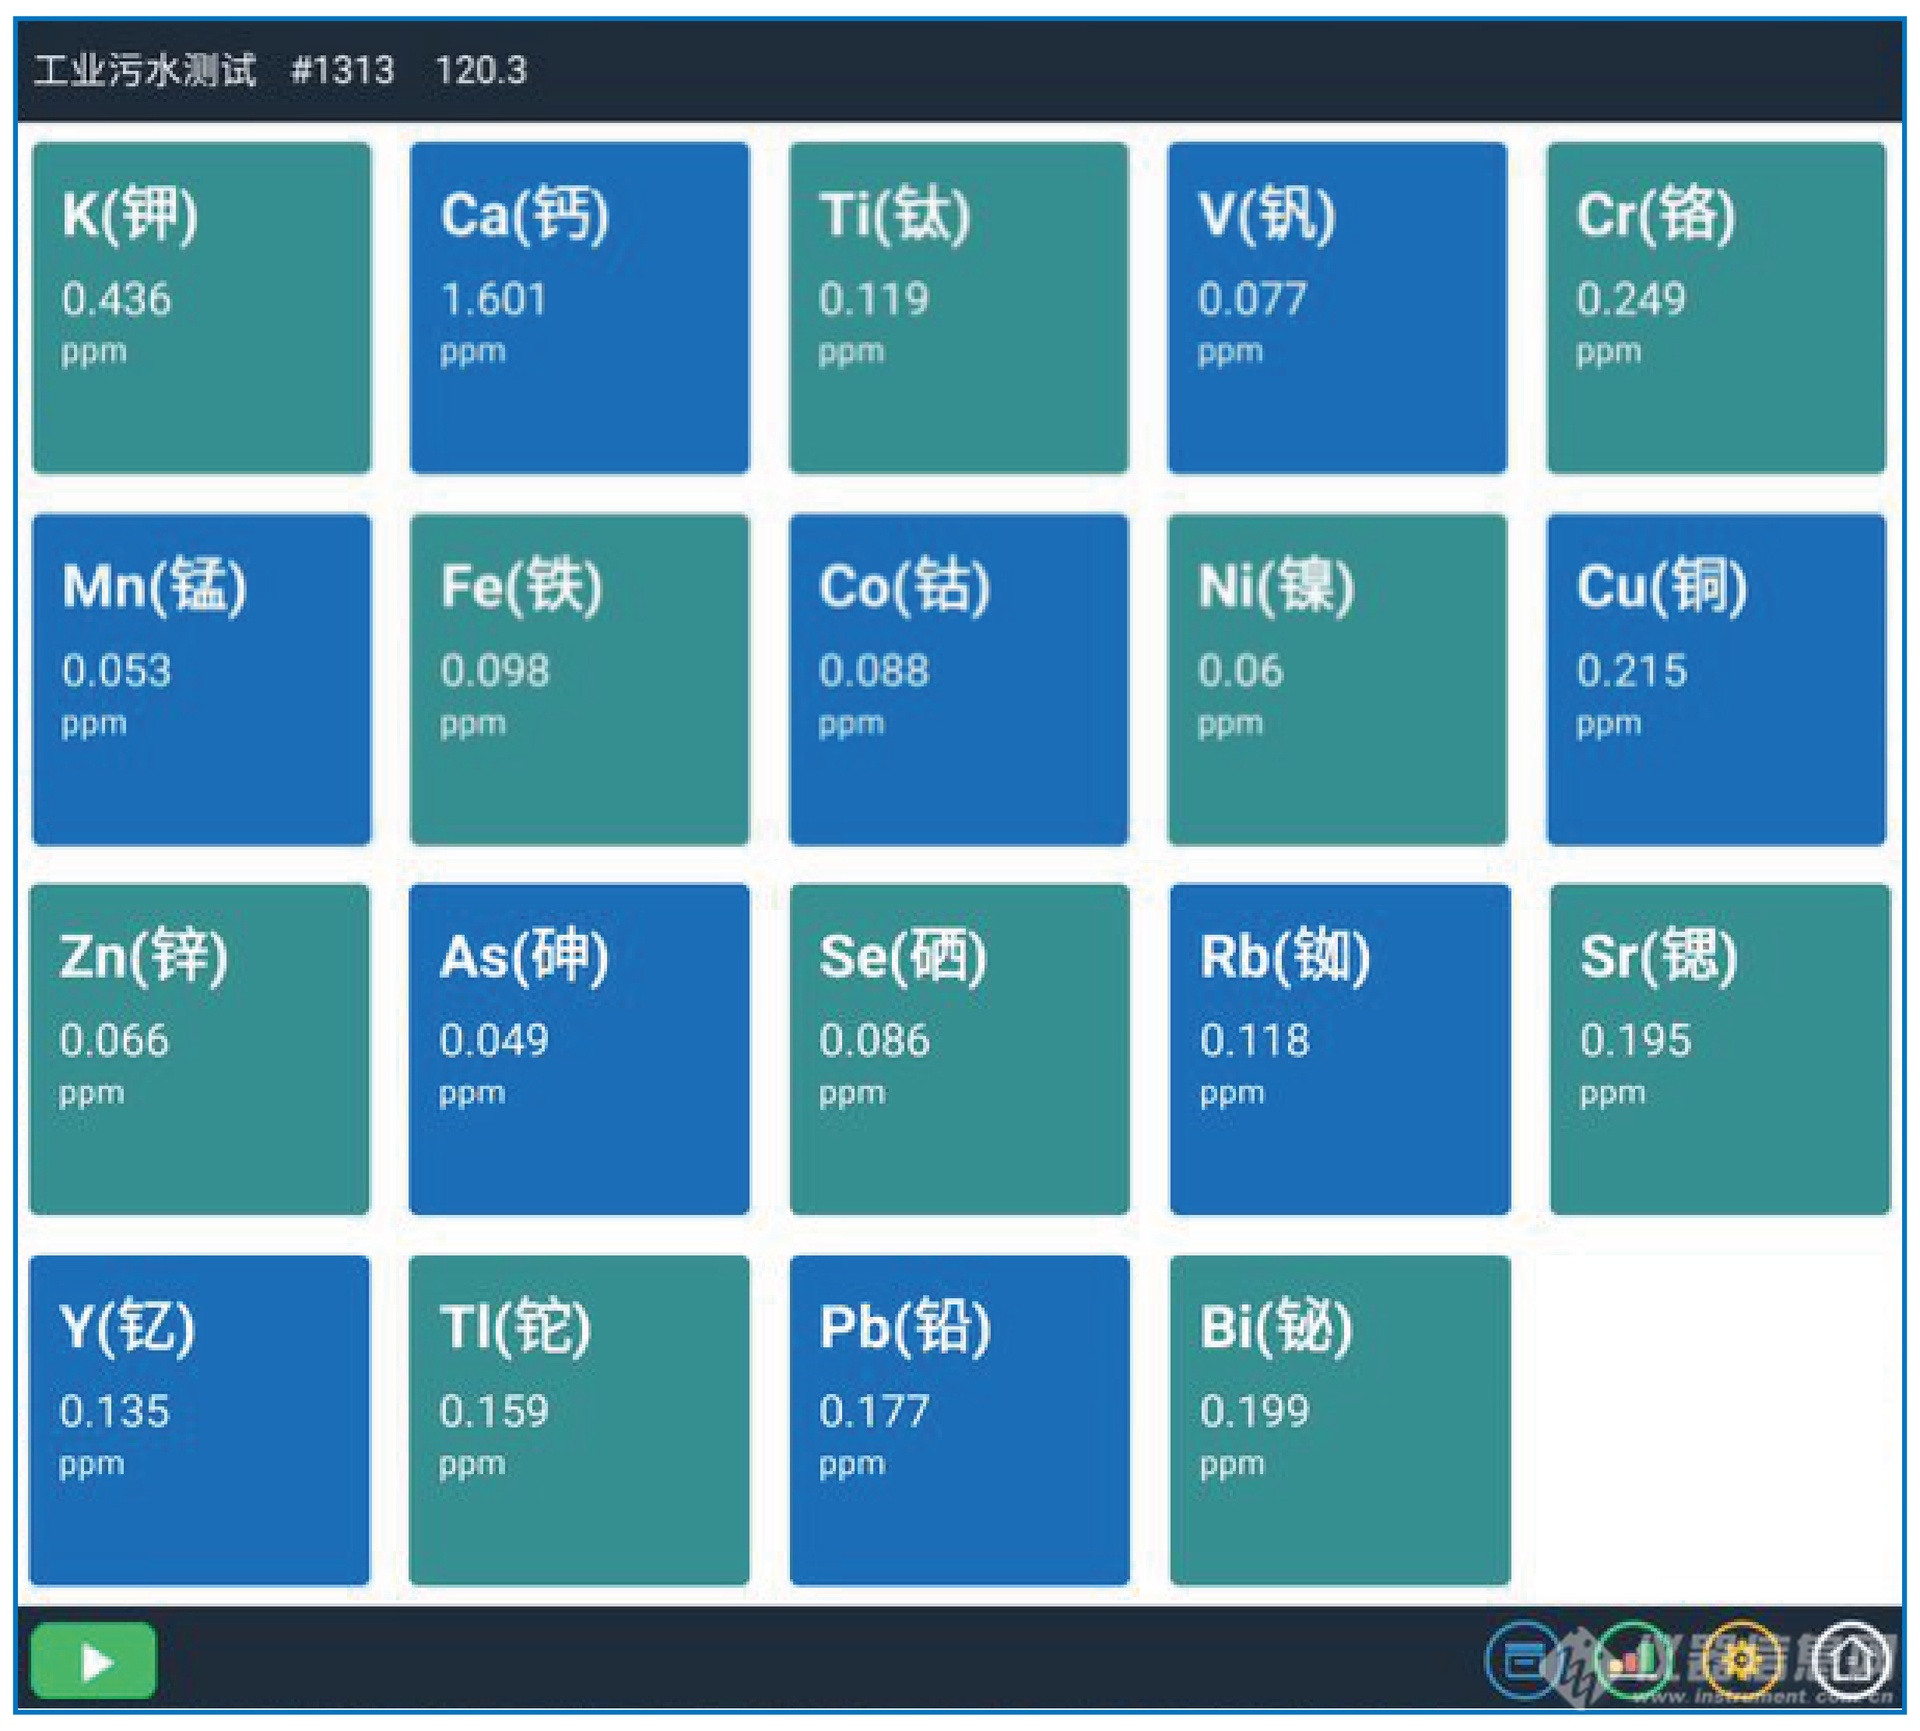Image resolution: width=1920 pixels, height=1731 pixels.
Task: Go to the white home icon
Action: click(x=1851, y=1661)
